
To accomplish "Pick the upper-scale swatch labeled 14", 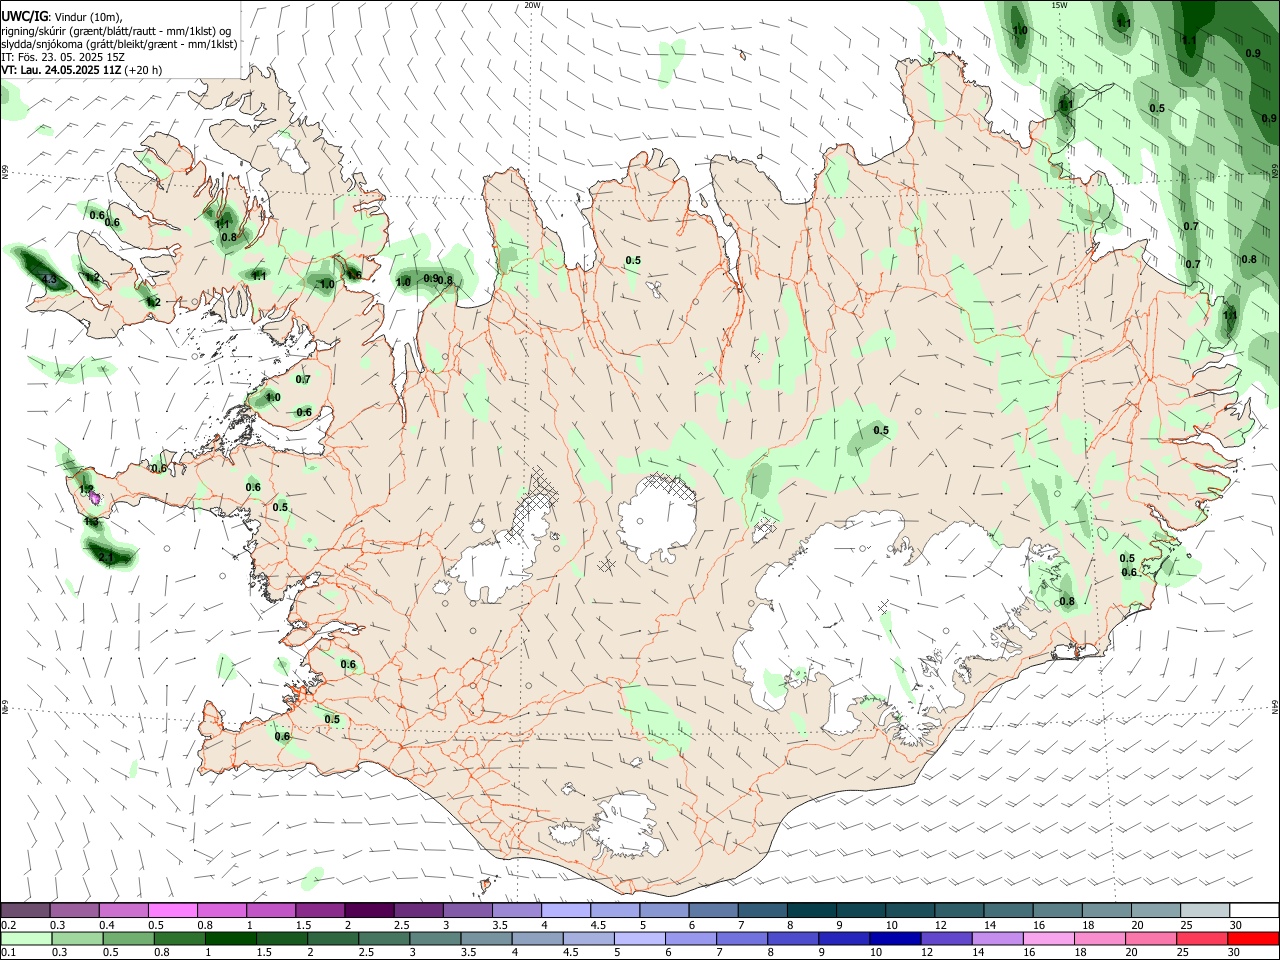I will pyautogui.click(x=1009, y=910).
